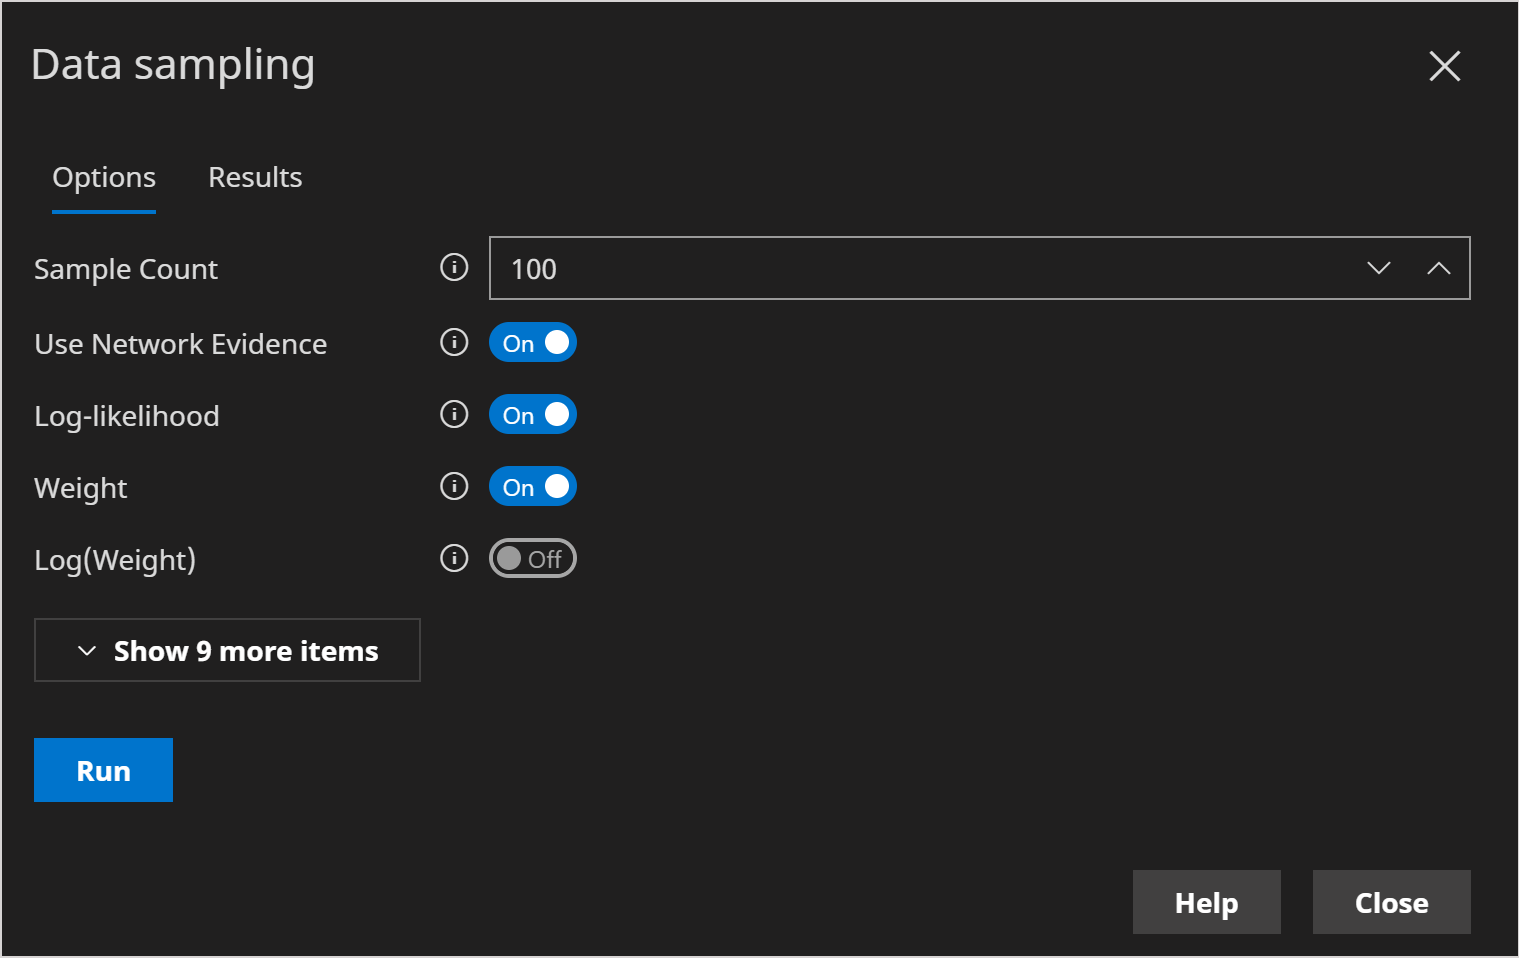1520x958 pixels.
Task: Disable the Log-likelihood switch
Action: (x=533, y=415)
